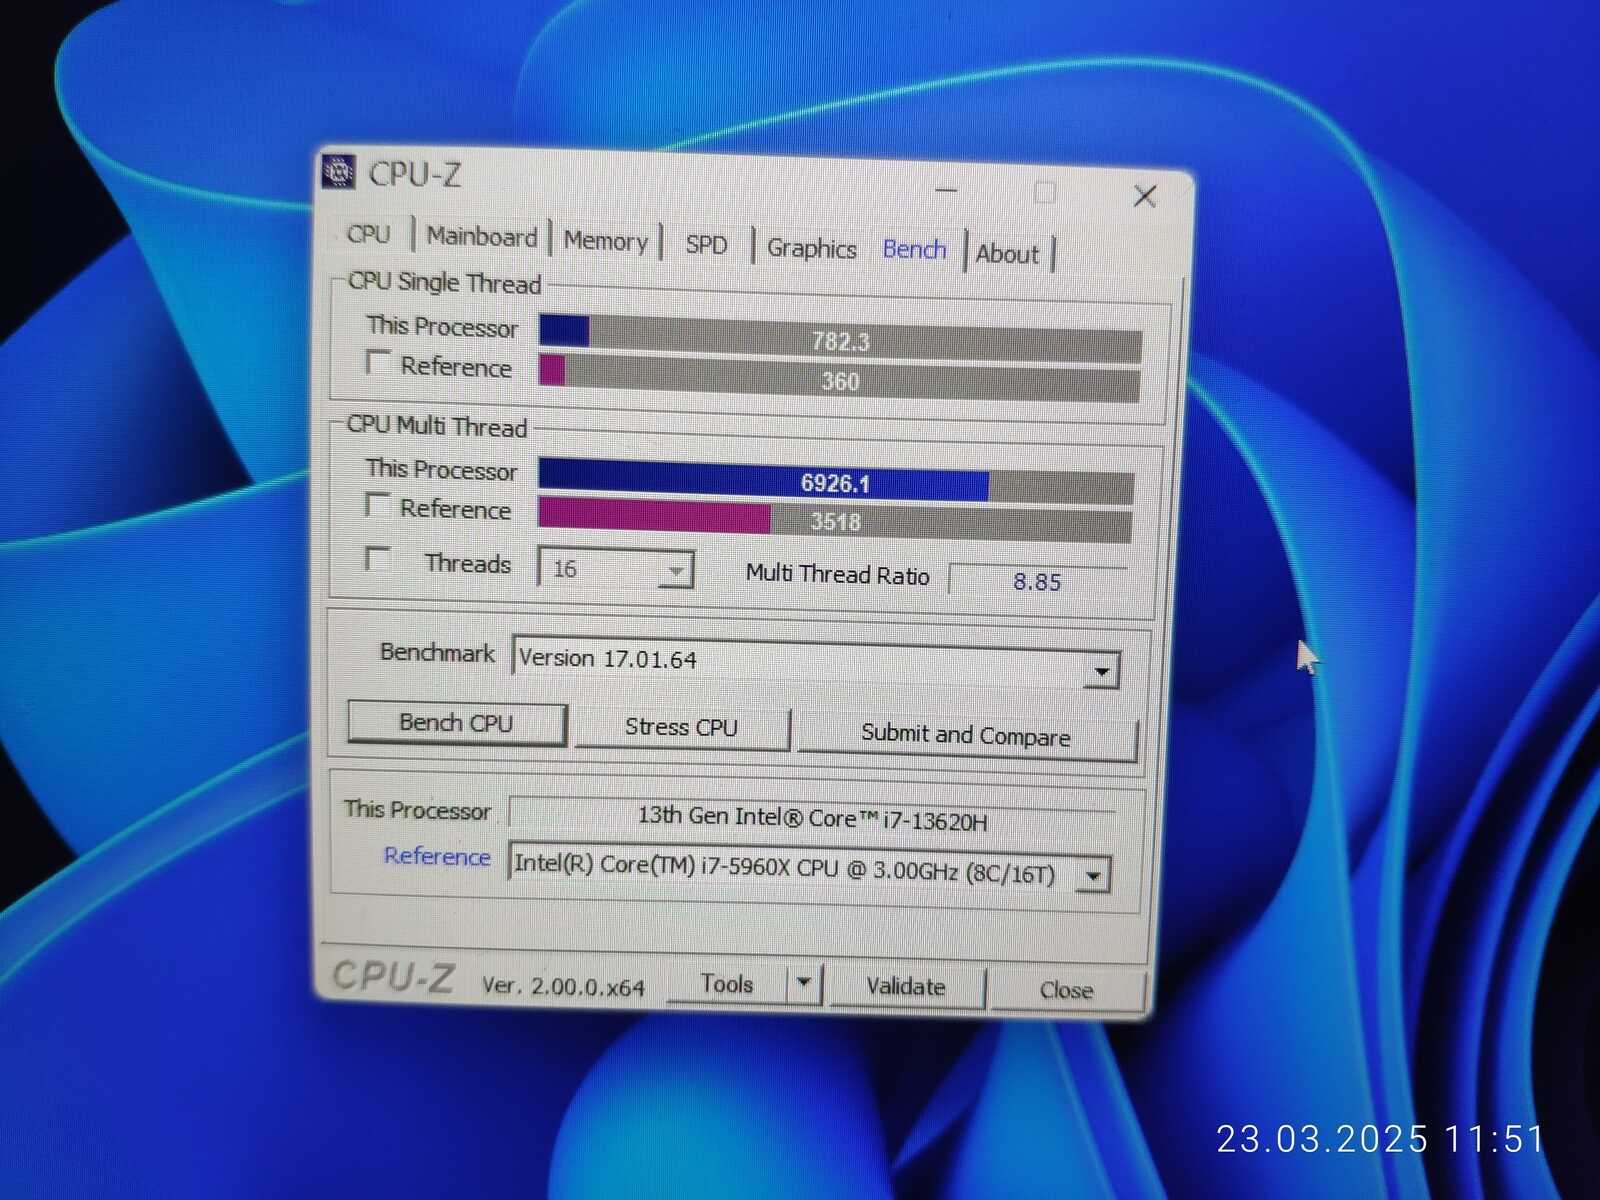Viewport: 1600px width, 1200px height.
Task: Open the About tab
Action: (1007, 254)
